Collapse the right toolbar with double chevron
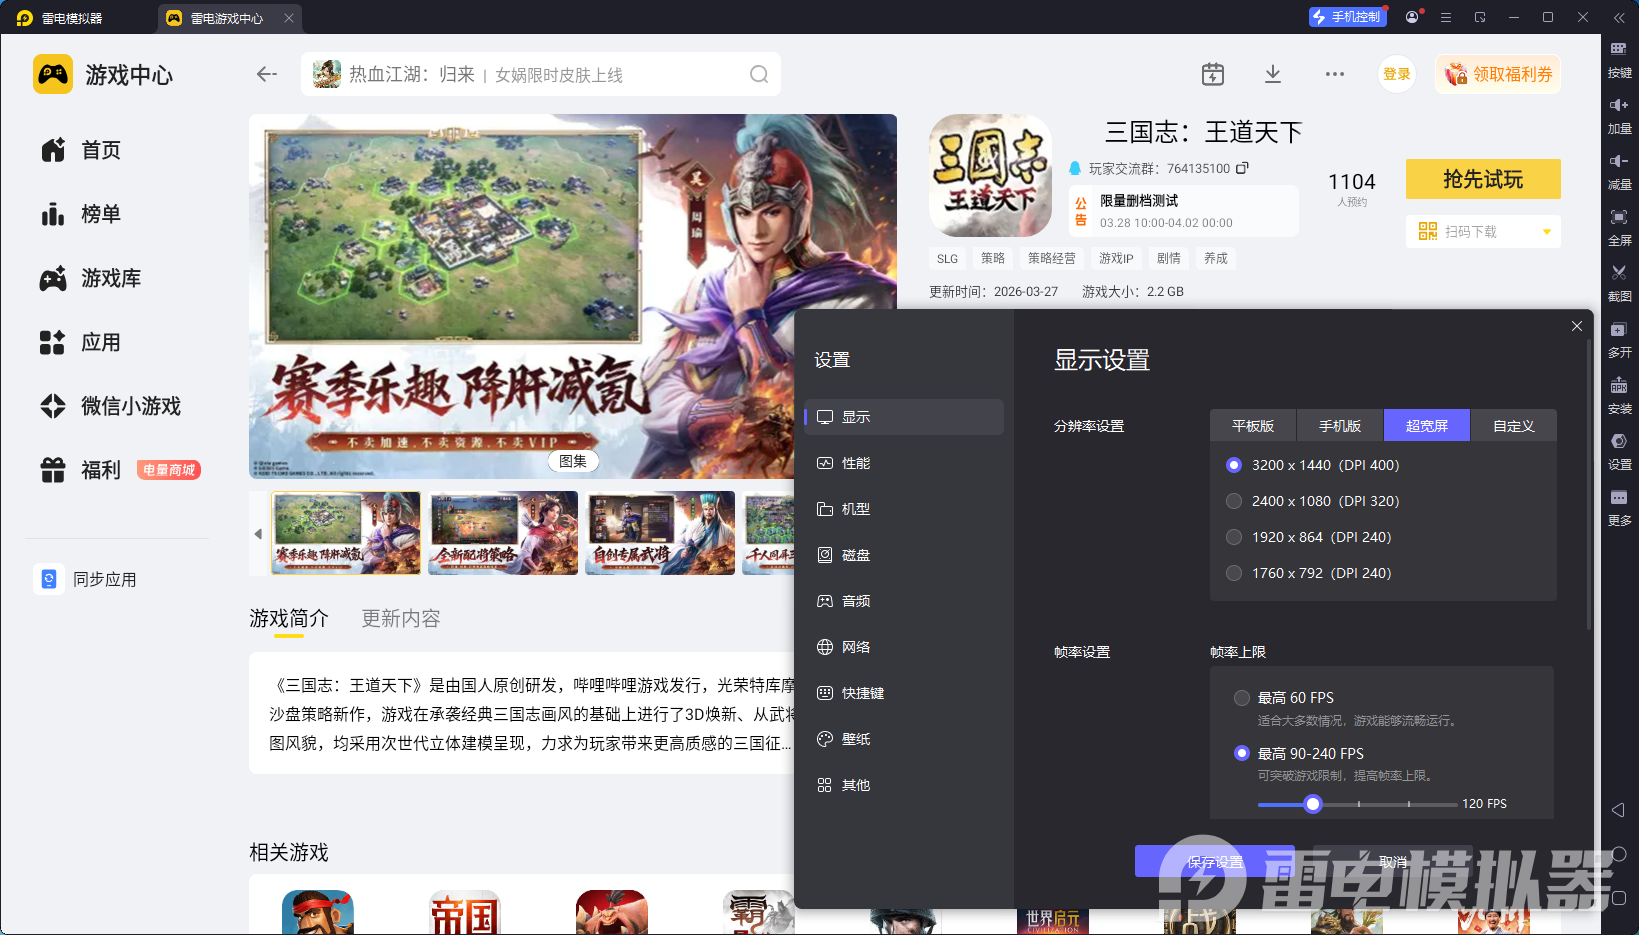The width and height of the screenshot is (1639, 935). click(1619, 17)
